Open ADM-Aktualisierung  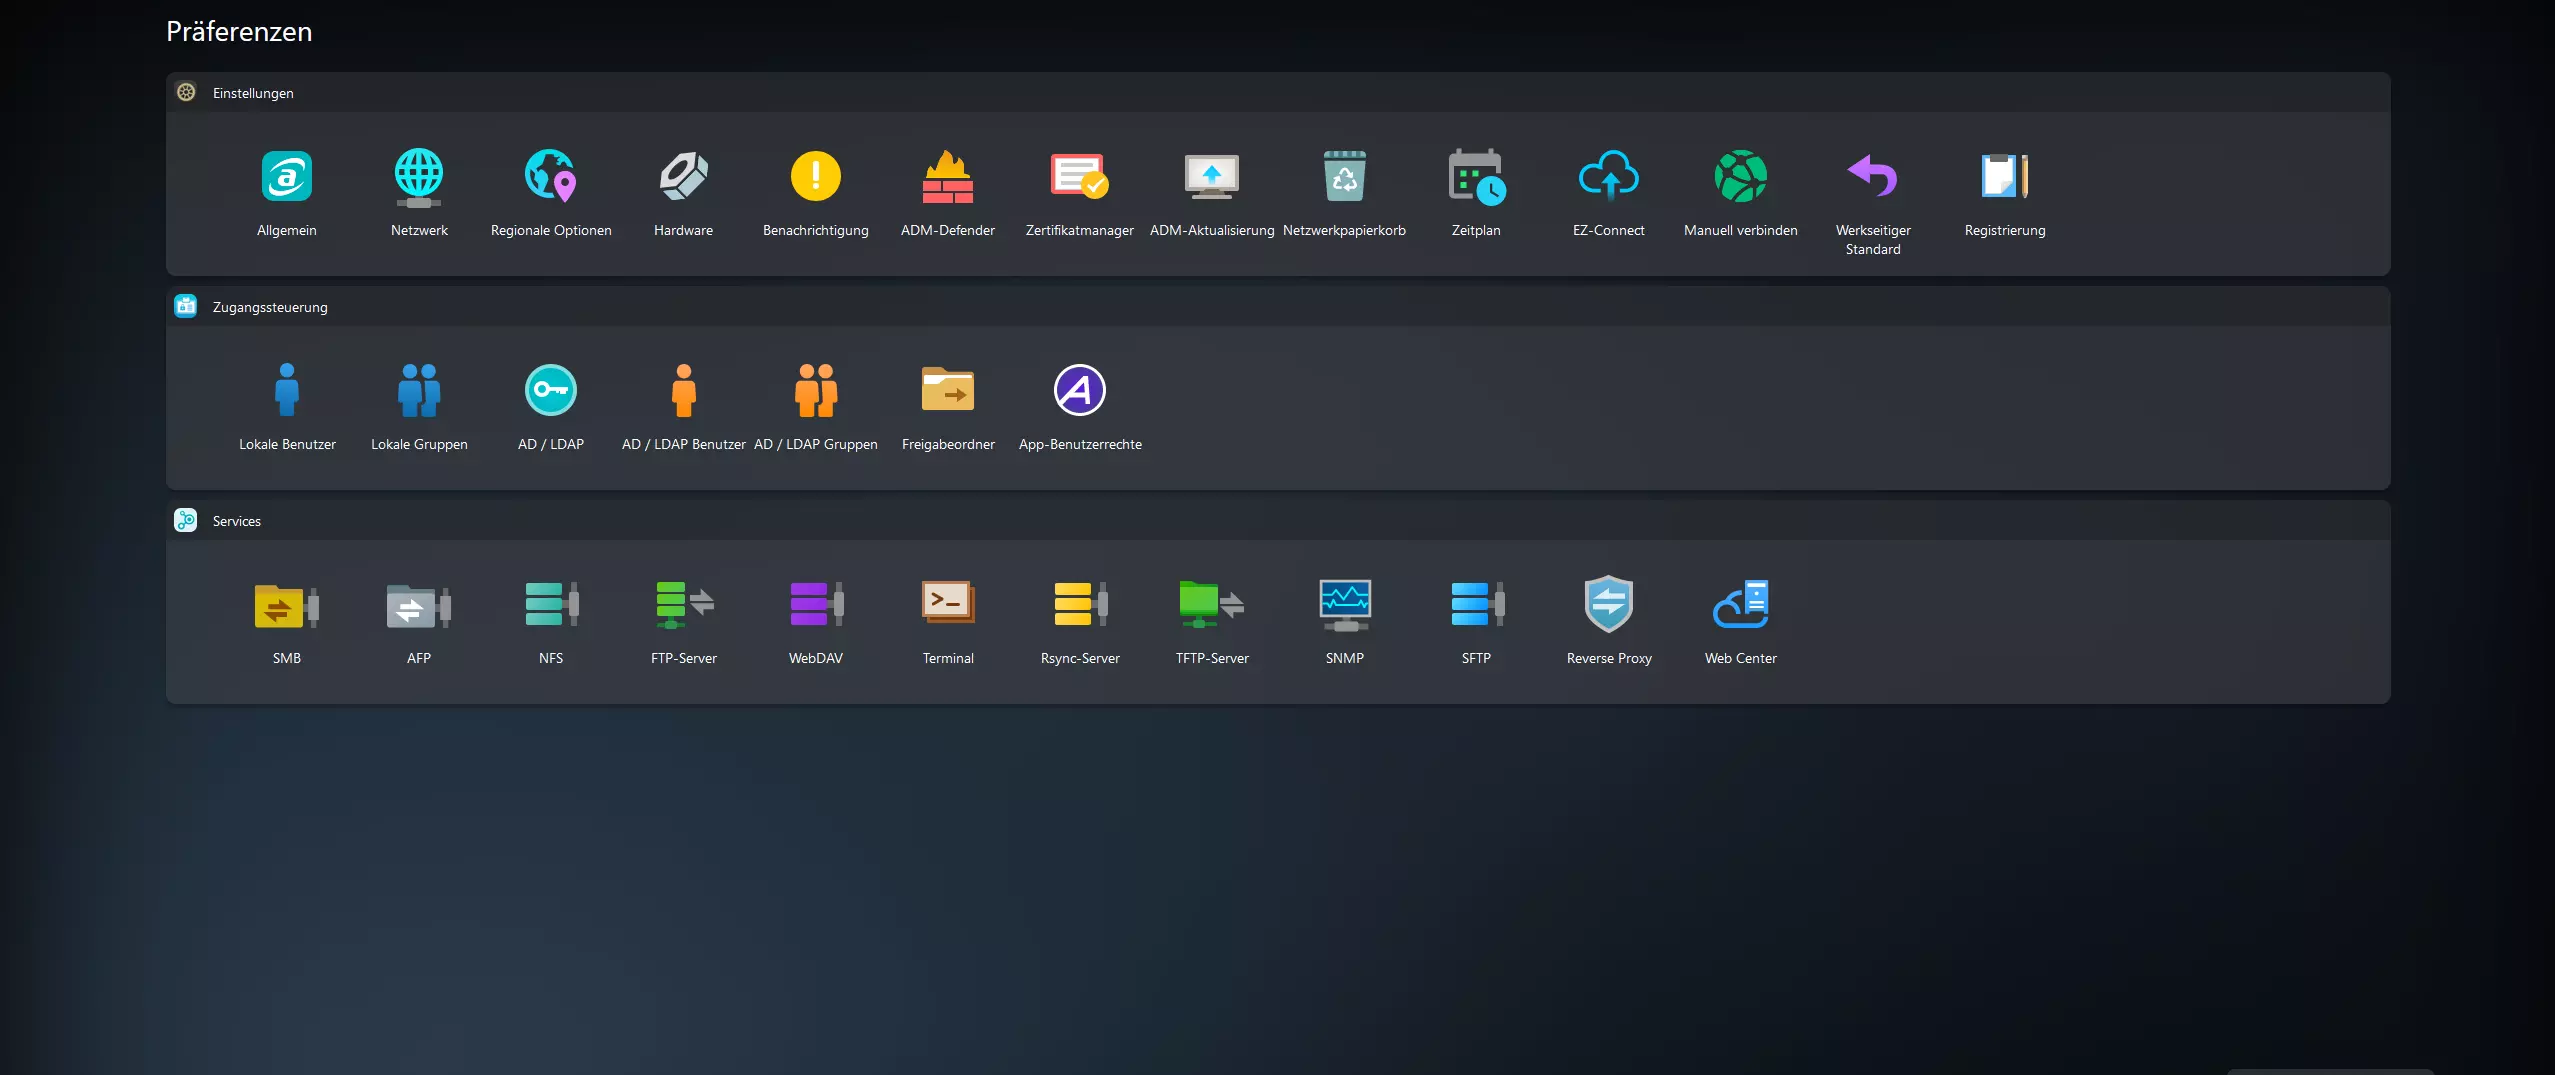click(x=1212, y=177)
